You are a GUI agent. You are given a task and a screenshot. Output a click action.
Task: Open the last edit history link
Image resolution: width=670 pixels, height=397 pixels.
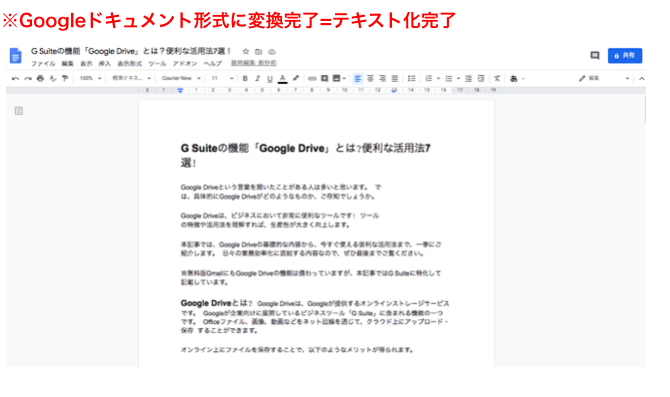click(x=253, y=63)
